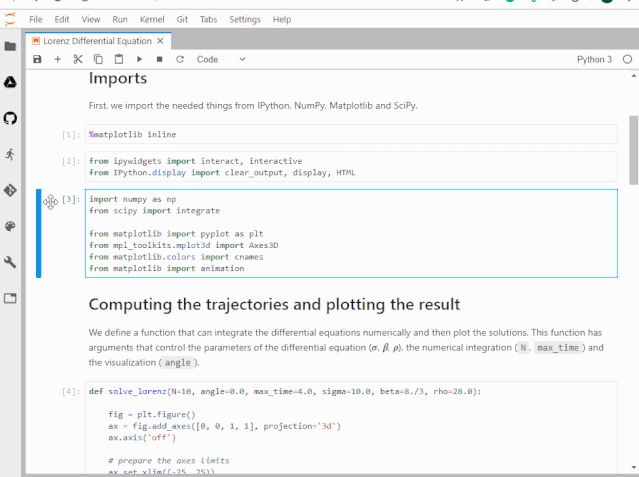Open the Kernel menu
Screen dimensions: 639x477
(x=152, y=20)
